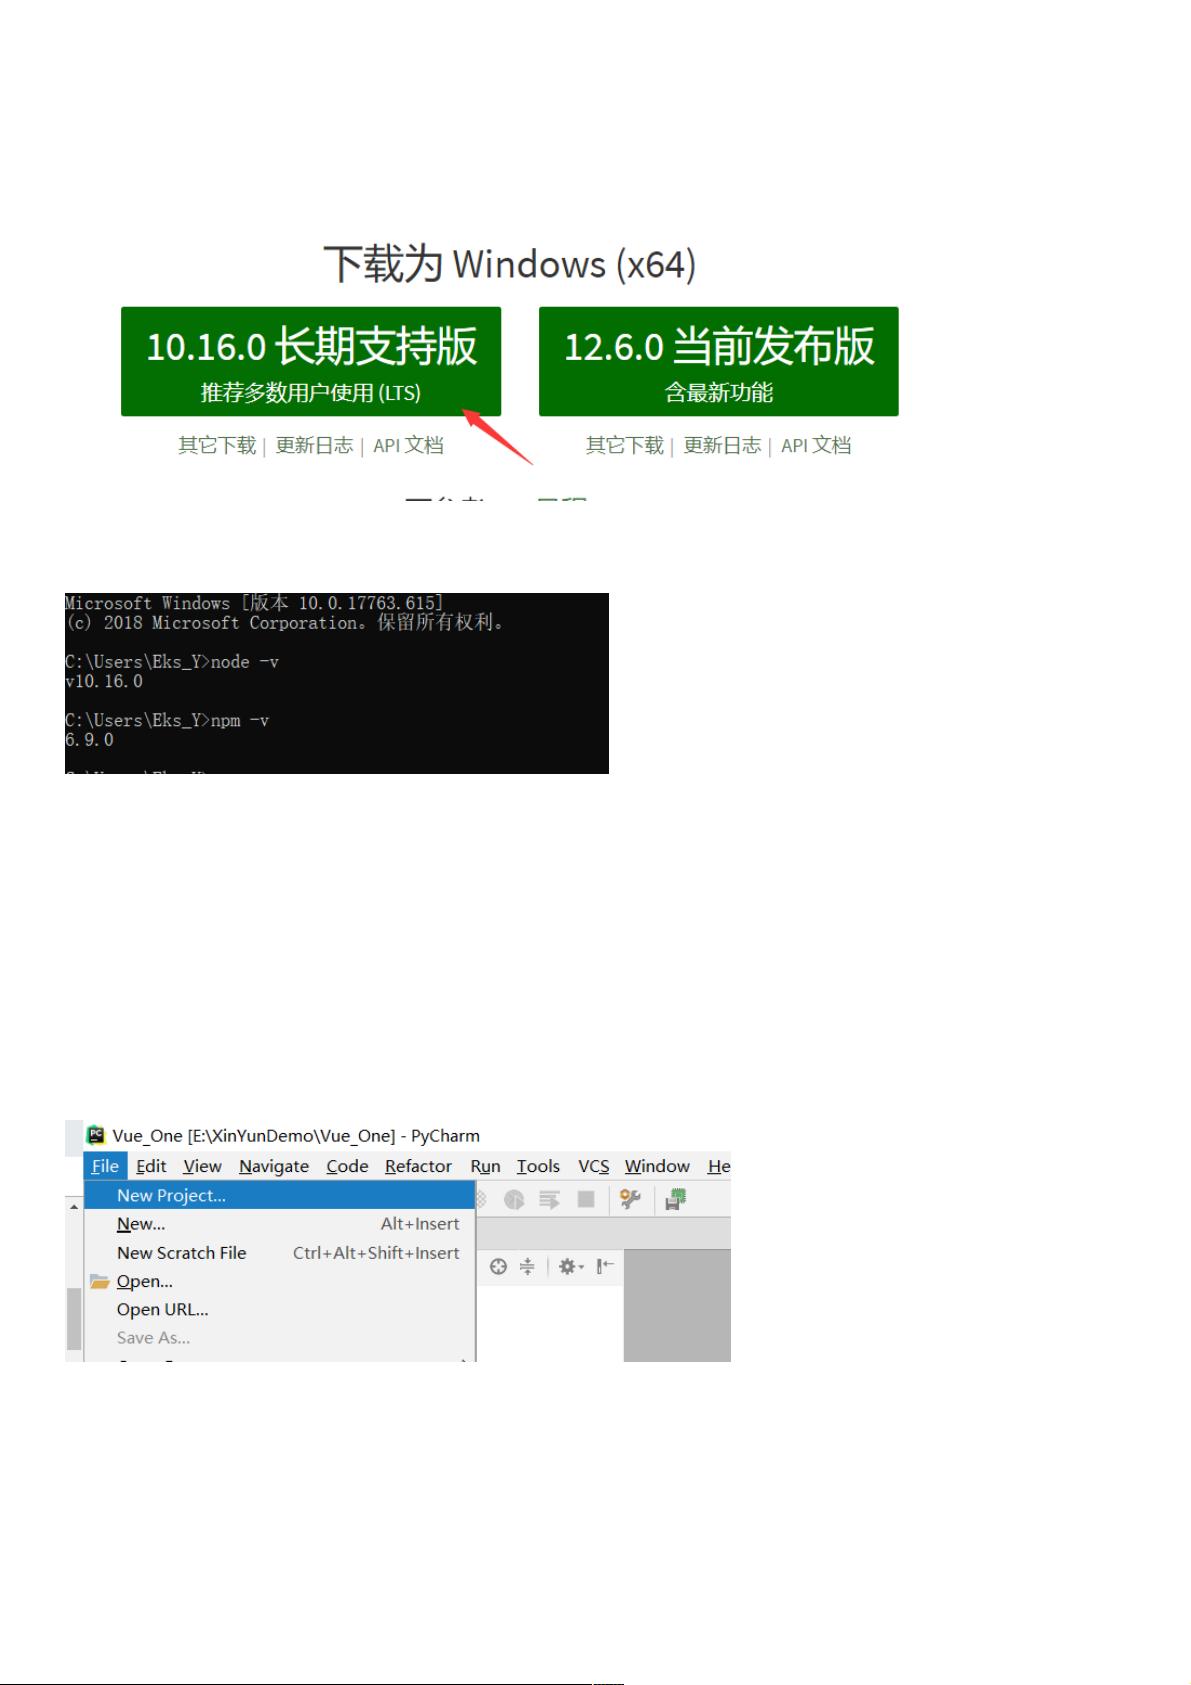The height and width of the screenshot is (1685, 1191).
Task: Choose Open URL... menu entry
Action: [x=280, y=1309]
